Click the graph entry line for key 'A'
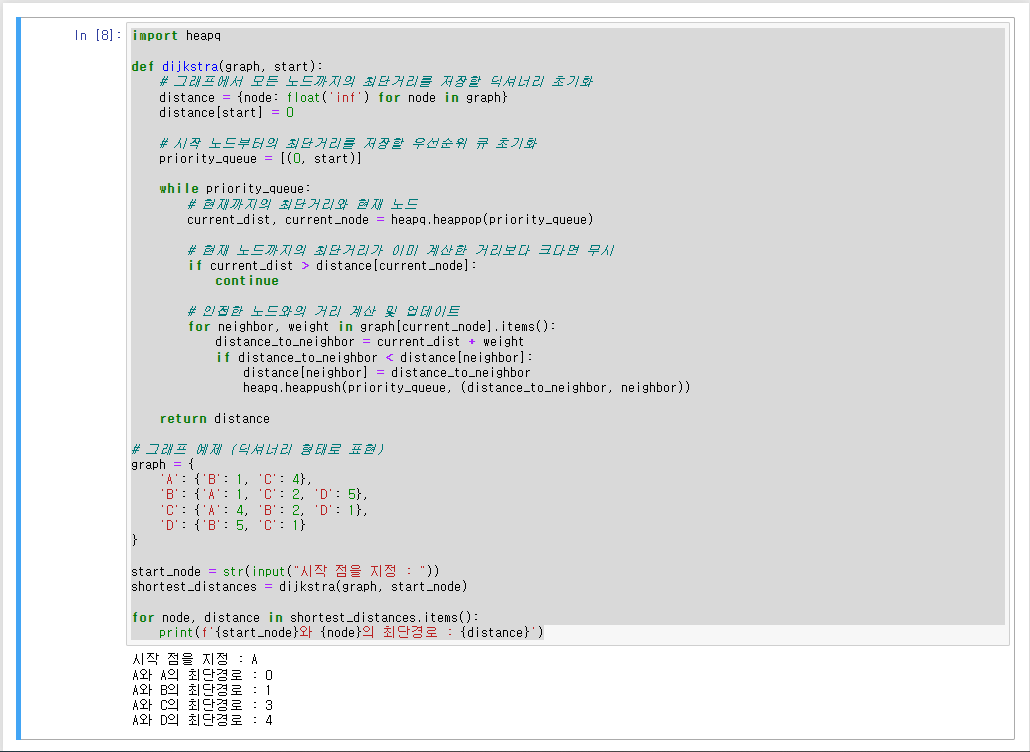This screenshot has height=752, width=1030. click(236, 479)
